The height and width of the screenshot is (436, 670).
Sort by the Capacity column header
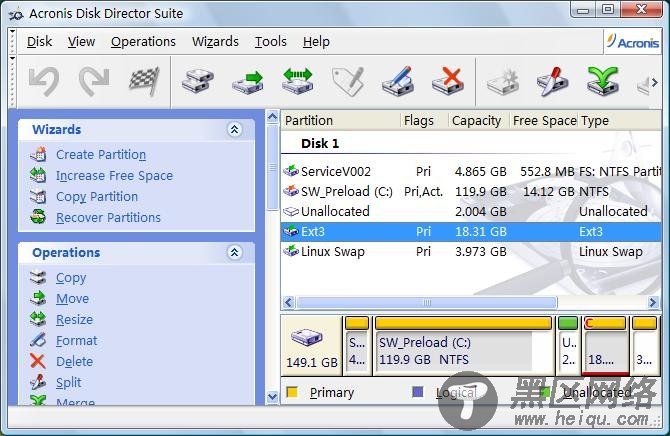tap(478, 121)
